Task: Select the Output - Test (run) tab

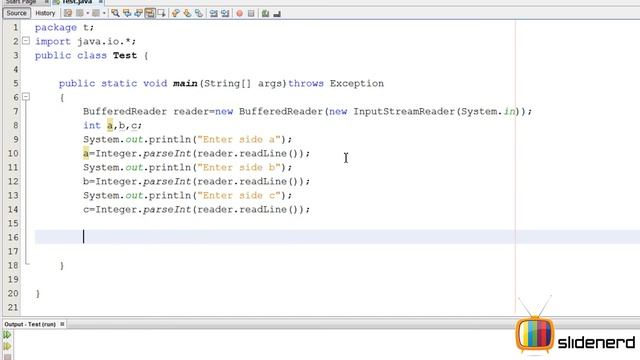Action: [x=30, y=324]
